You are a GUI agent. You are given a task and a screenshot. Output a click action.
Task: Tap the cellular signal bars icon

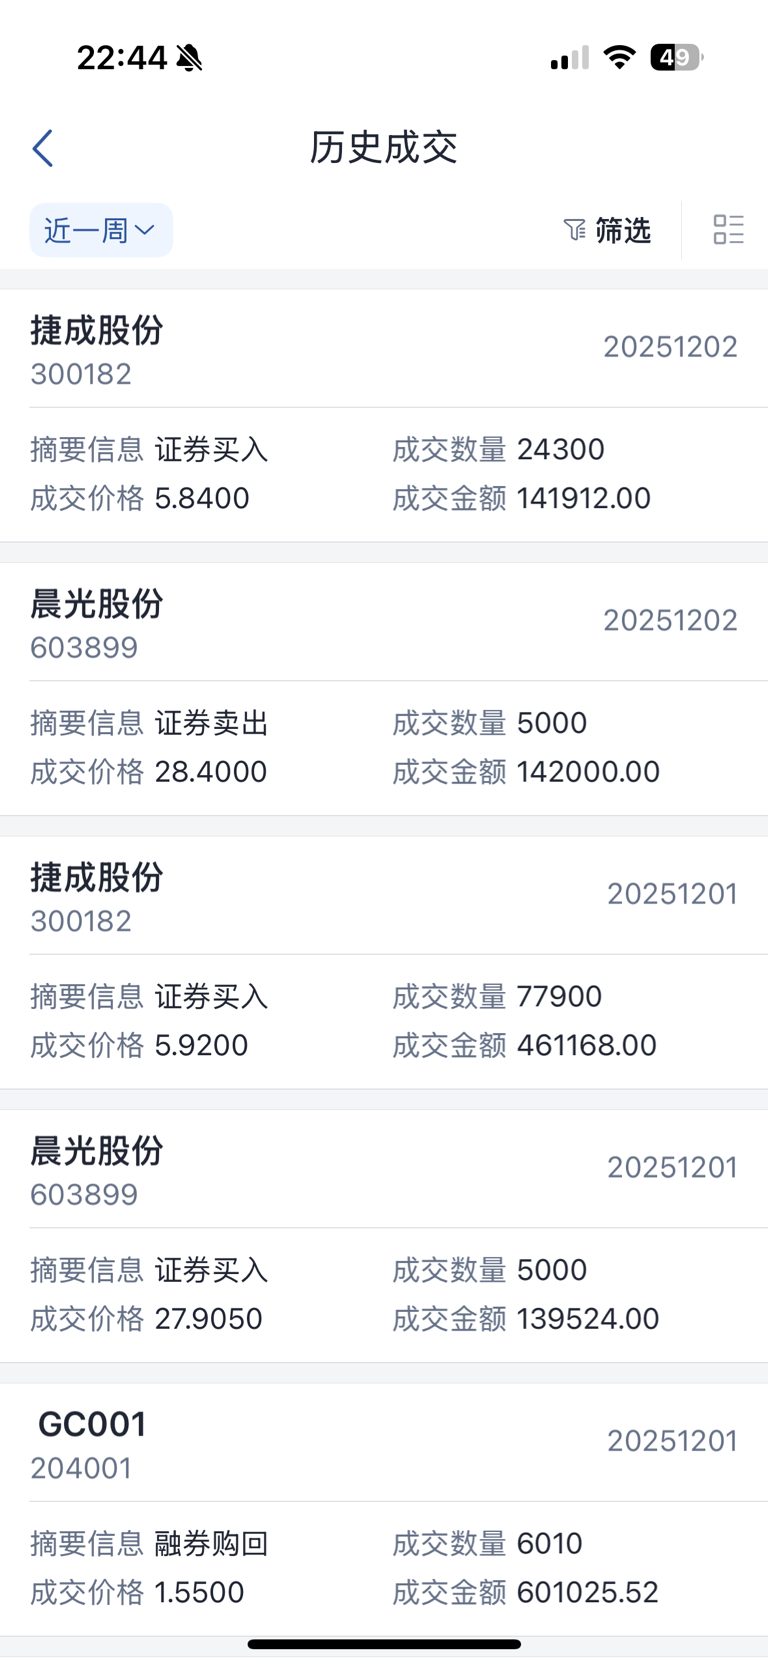coord(569,58)
